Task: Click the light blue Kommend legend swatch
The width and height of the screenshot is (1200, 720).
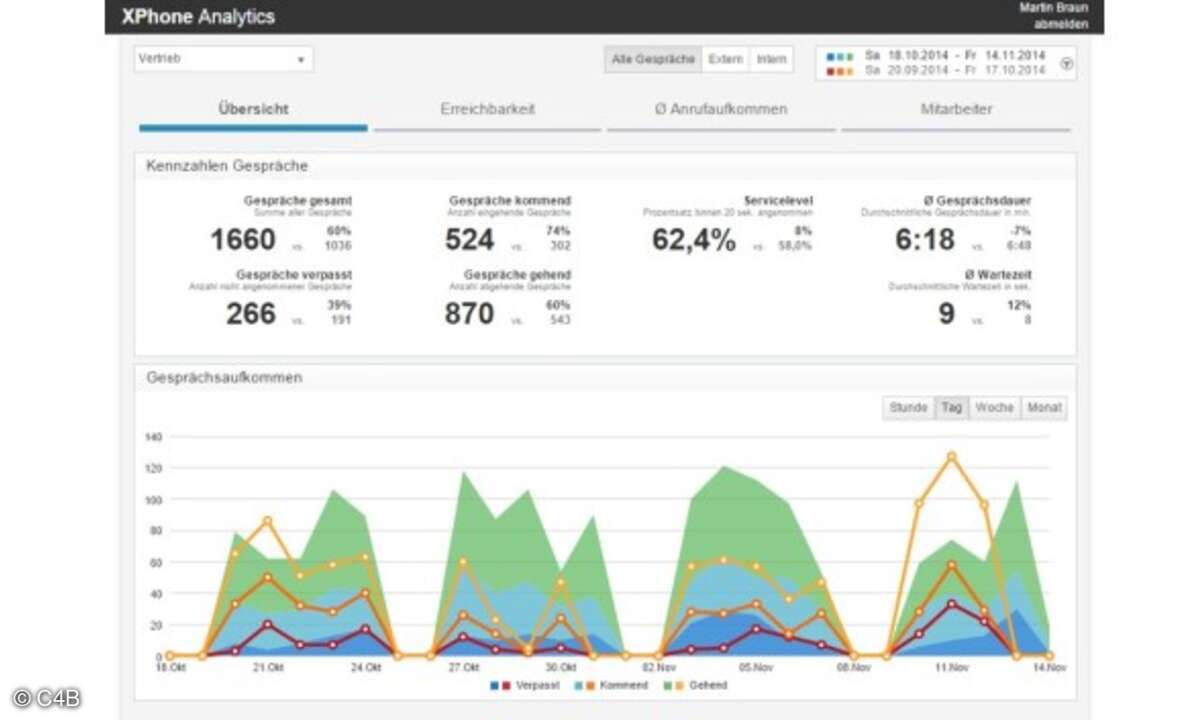Action: coord(580,686)
